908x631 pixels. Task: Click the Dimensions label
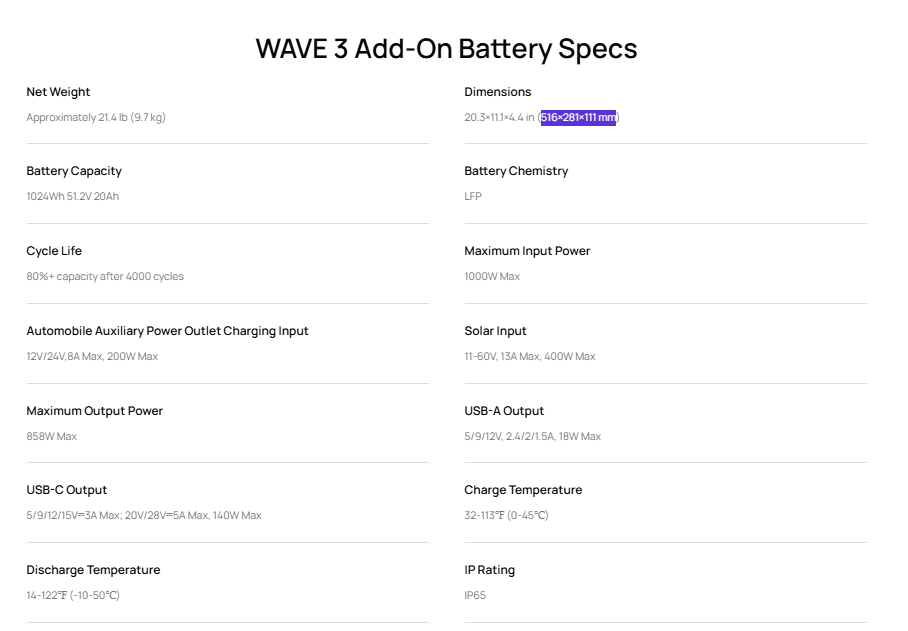click(497, 92)
